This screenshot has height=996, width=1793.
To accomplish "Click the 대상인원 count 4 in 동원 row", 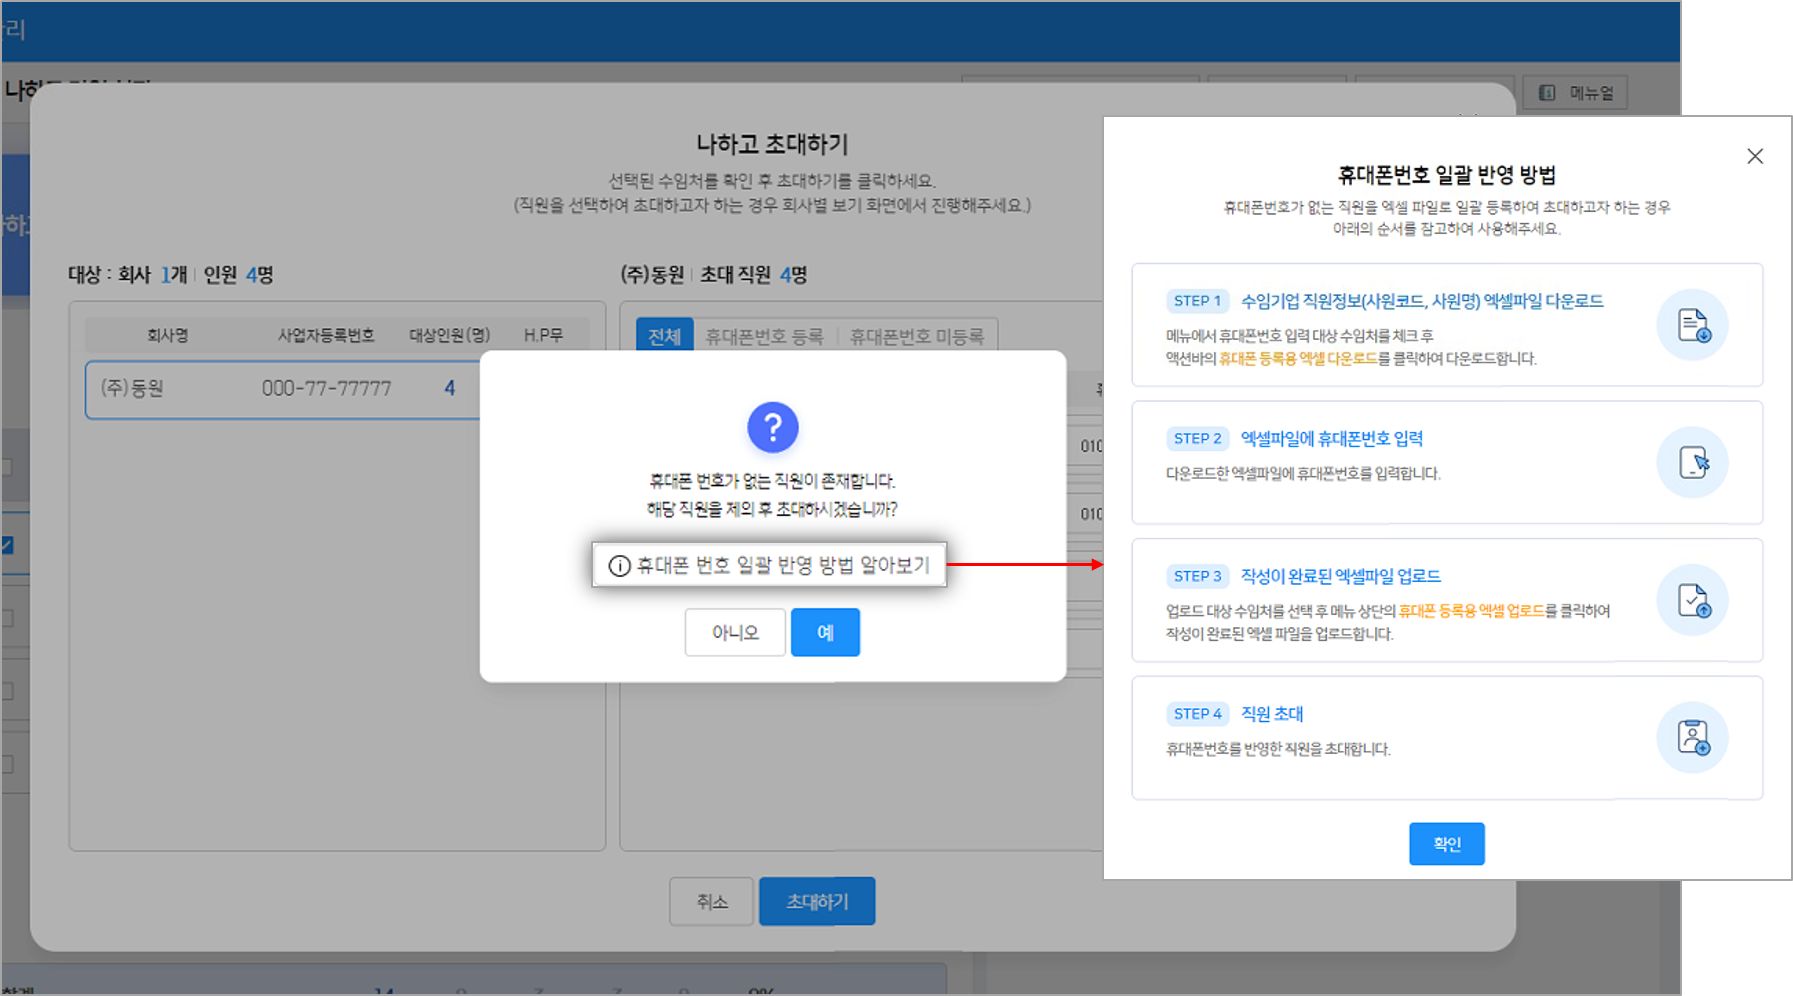I will pyautogui.click(x=450, y=388).
